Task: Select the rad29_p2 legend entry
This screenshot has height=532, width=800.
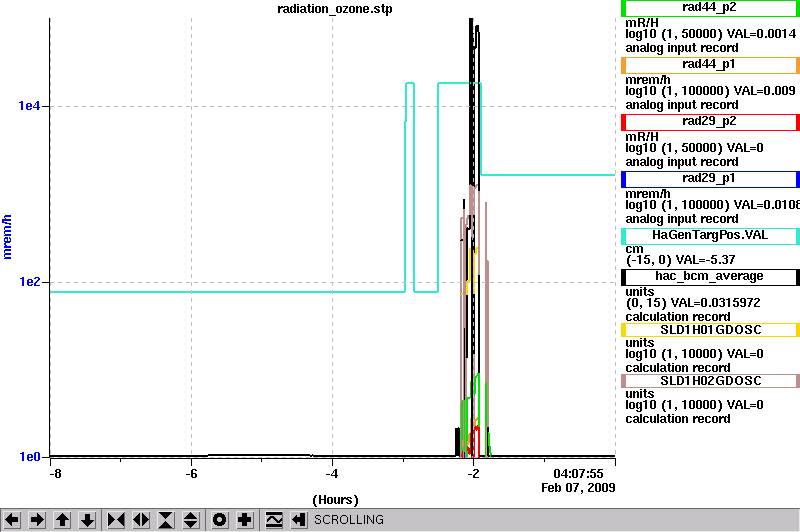Action: [x=710, y=122]
